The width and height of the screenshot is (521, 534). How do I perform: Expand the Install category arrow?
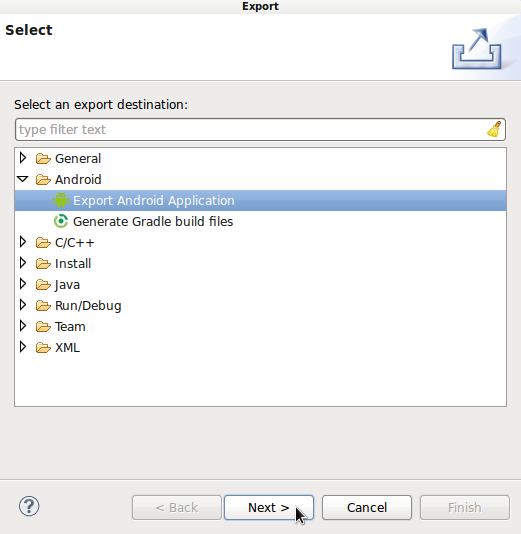pos(23,263)
